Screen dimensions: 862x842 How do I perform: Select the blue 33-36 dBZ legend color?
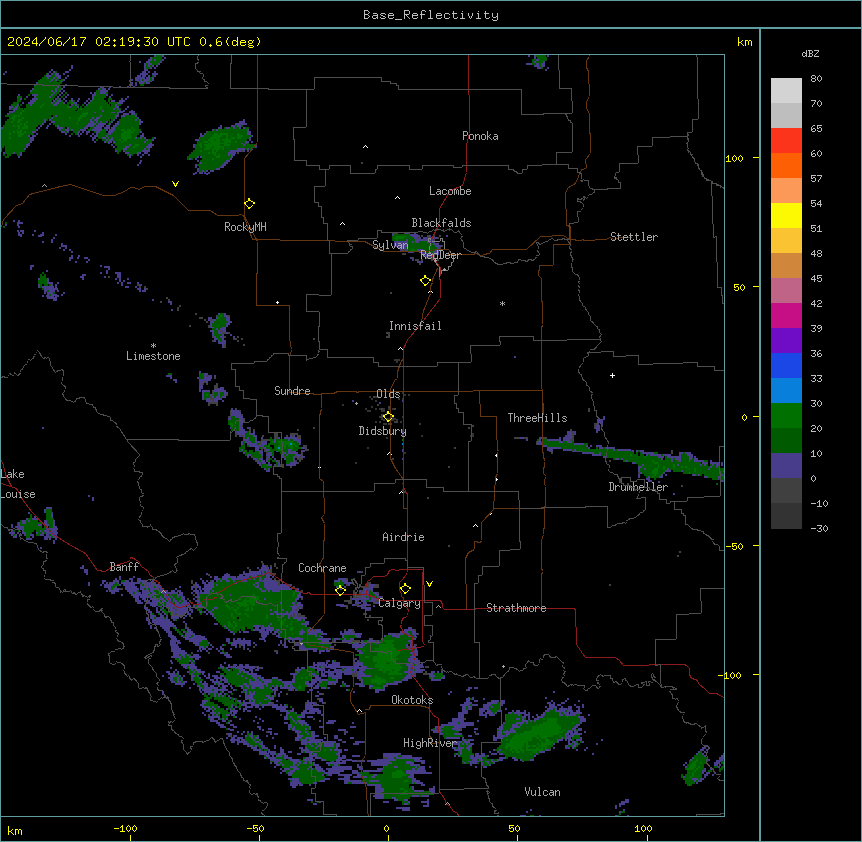pyautogui.click(x=786, y=366)
